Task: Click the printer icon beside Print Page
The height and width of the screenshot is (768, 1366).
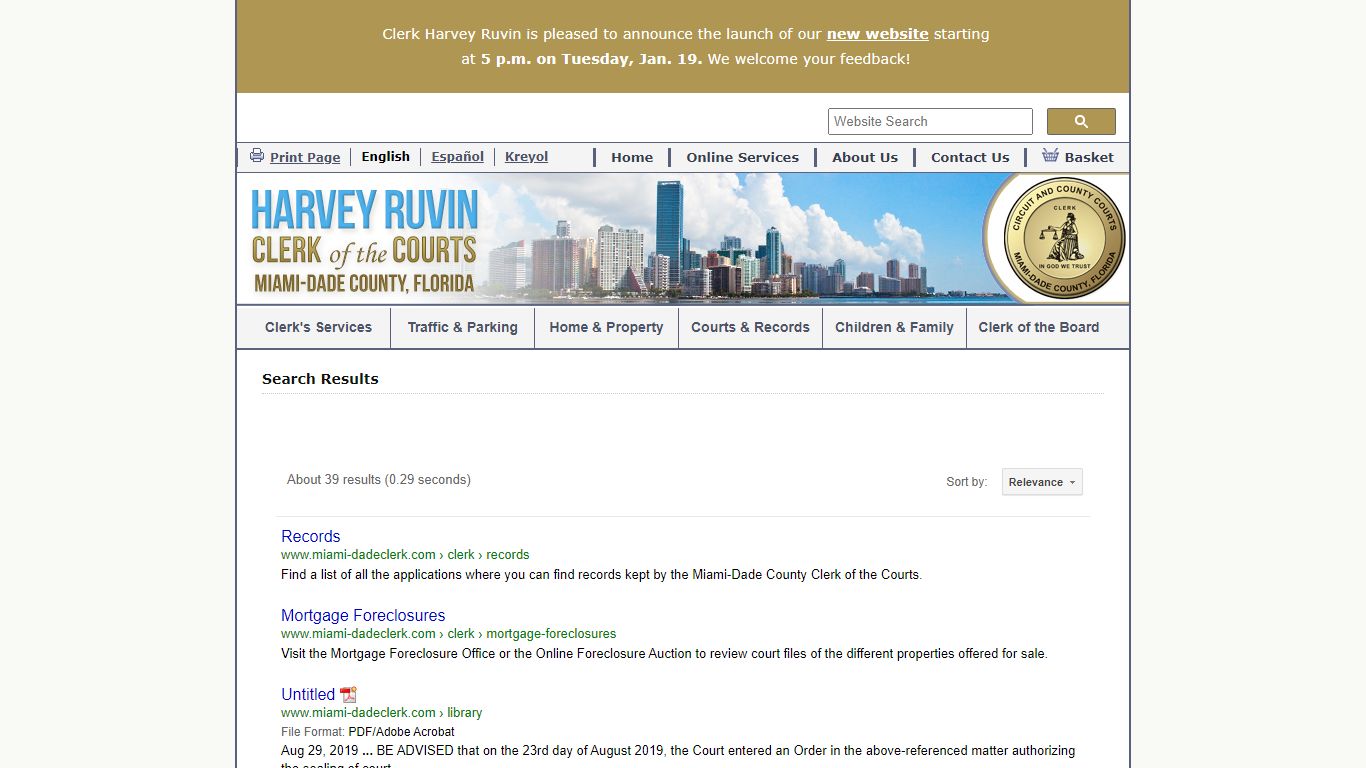Action: [x=257, y=155]
